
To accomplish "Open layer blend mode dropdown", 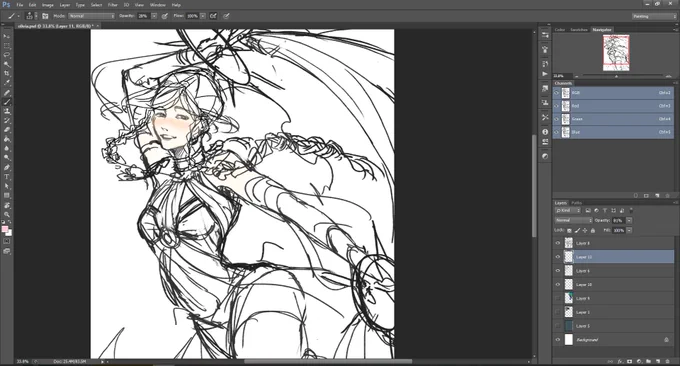I will [573, 220].
